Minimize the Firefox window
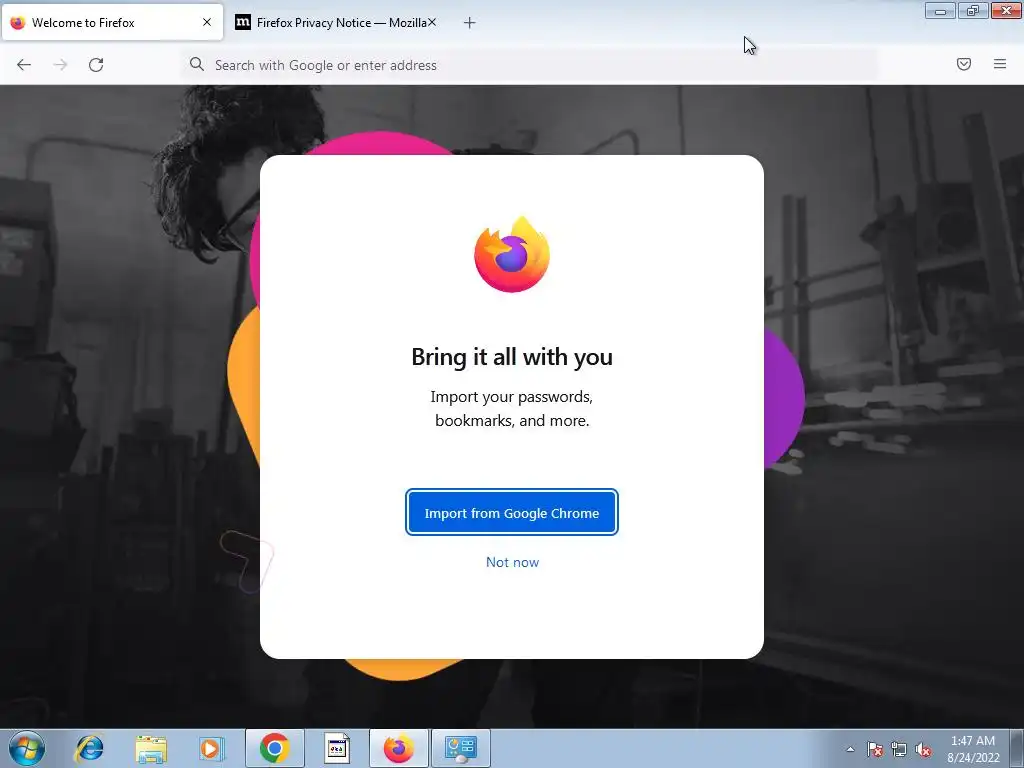Viewport: 1024px width, 768px height. click(940, 11)
